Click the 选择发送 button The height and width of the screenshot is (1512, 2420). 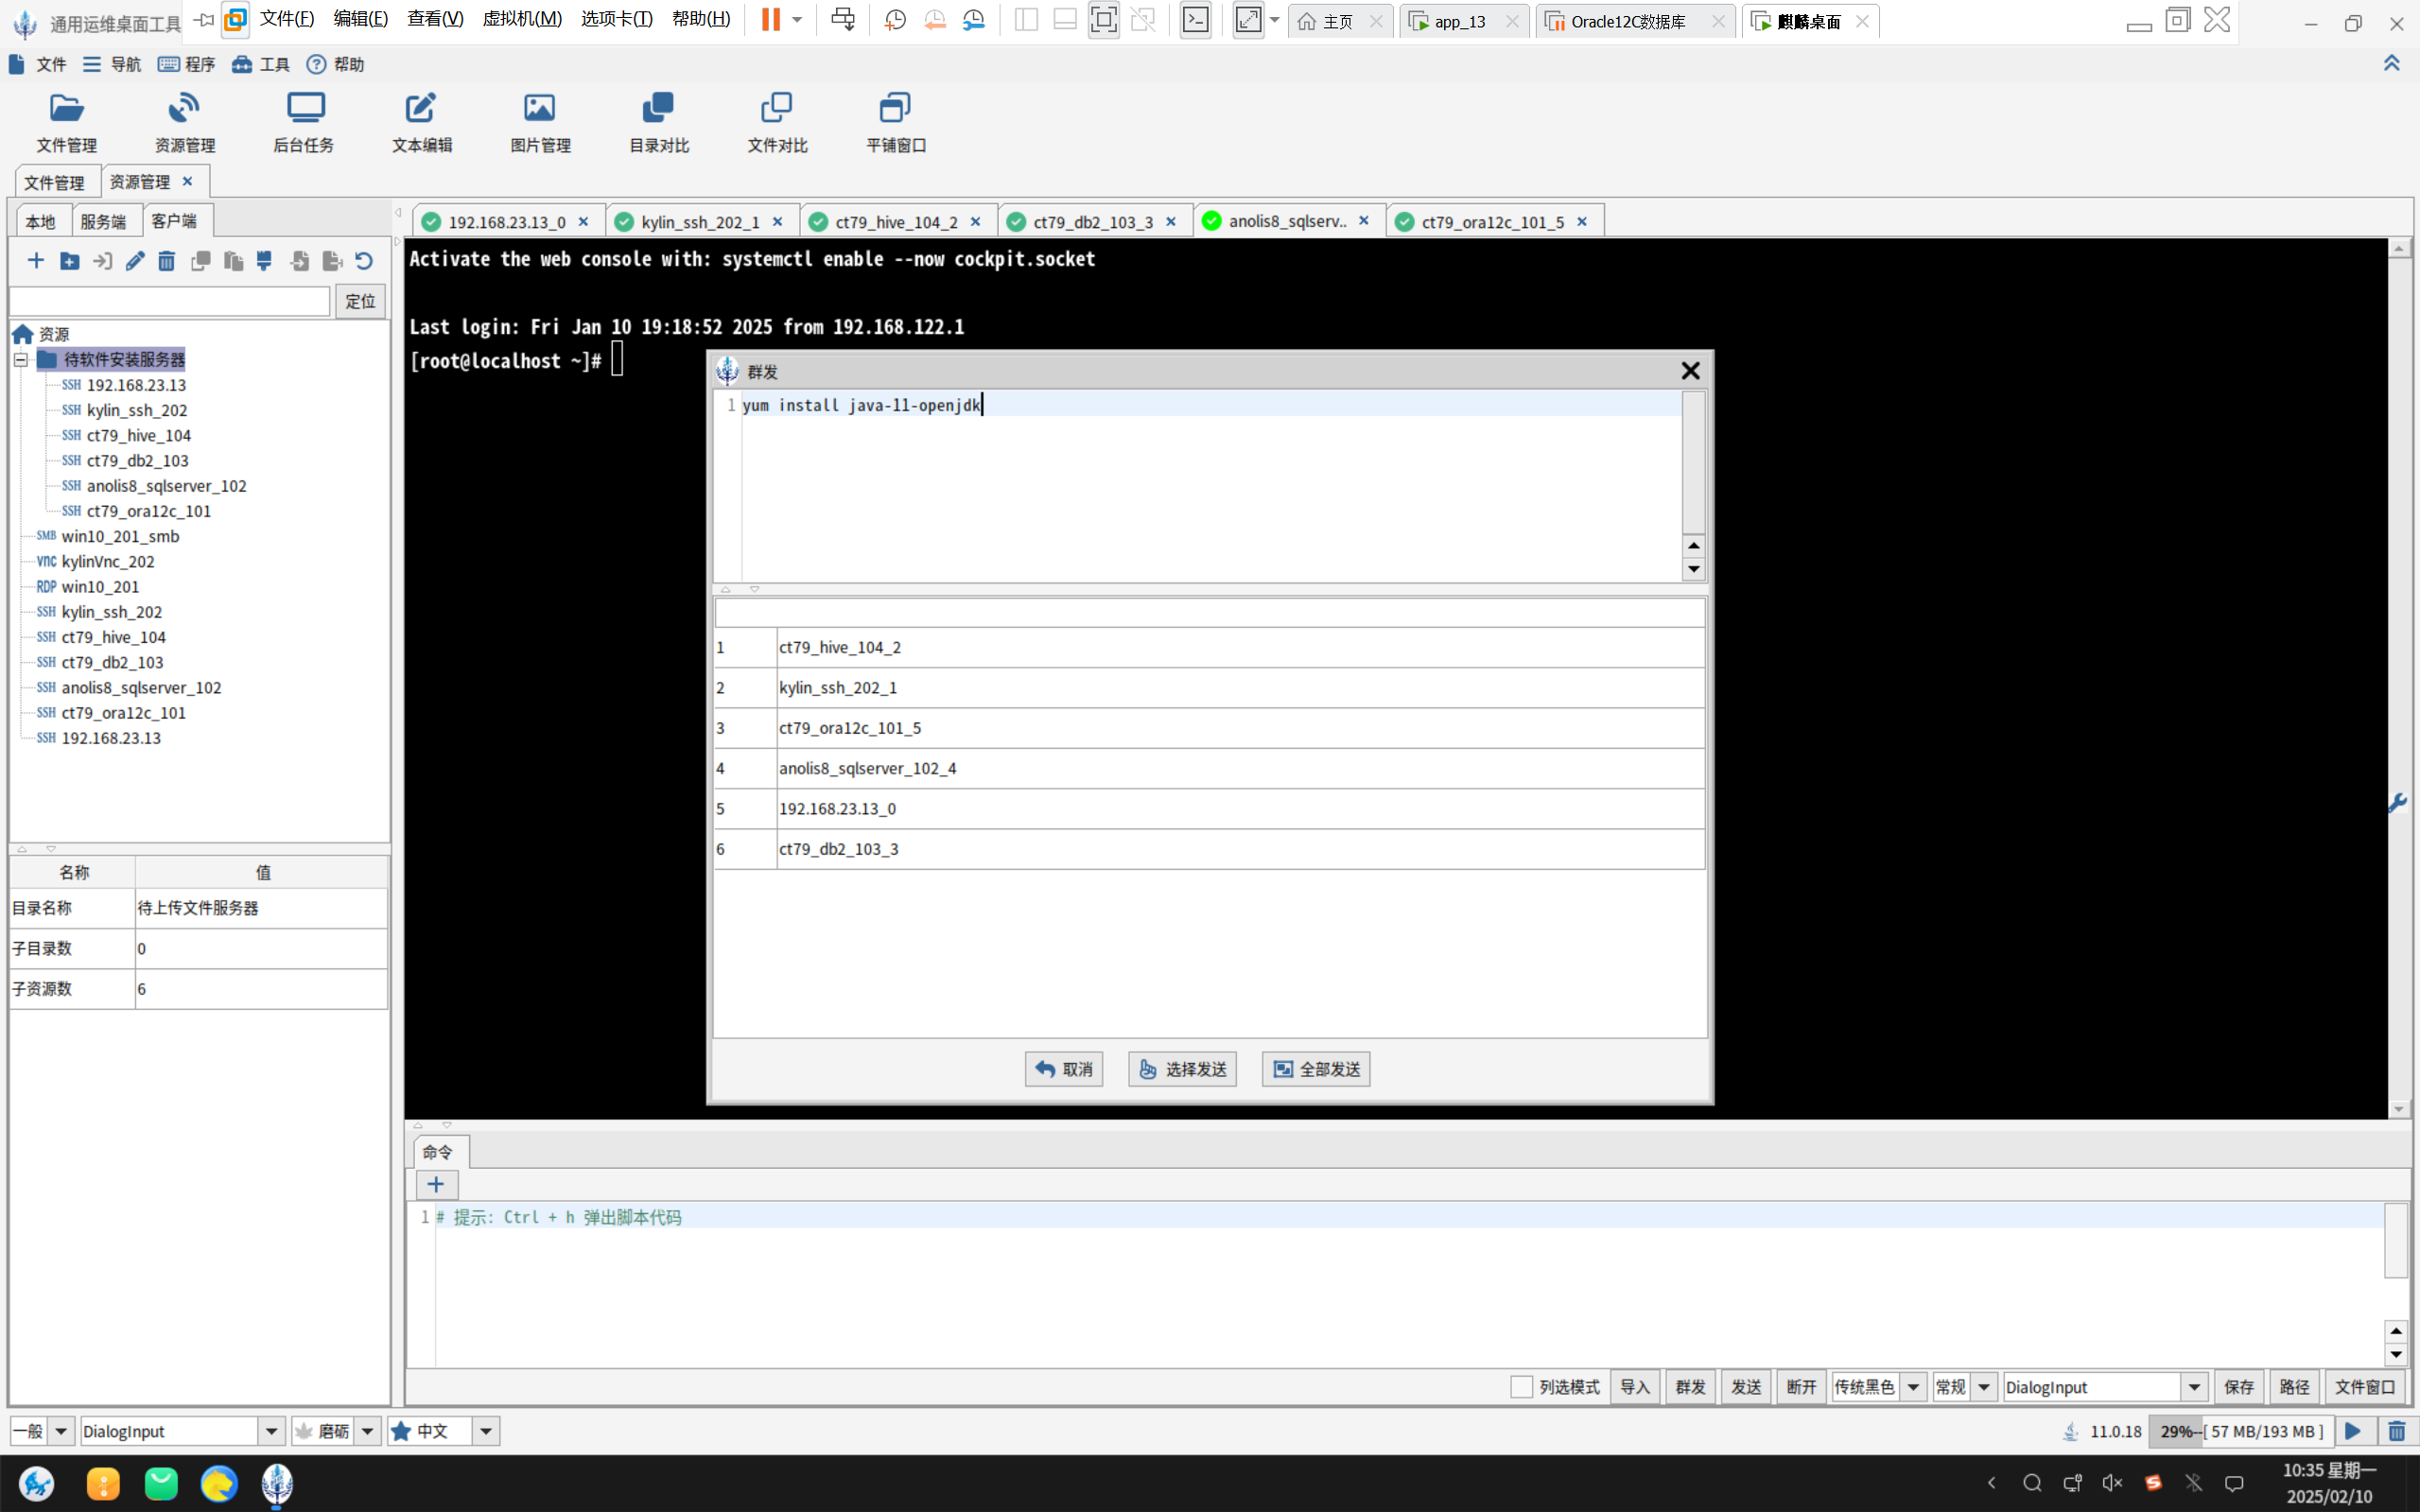pos(1182,1069)
